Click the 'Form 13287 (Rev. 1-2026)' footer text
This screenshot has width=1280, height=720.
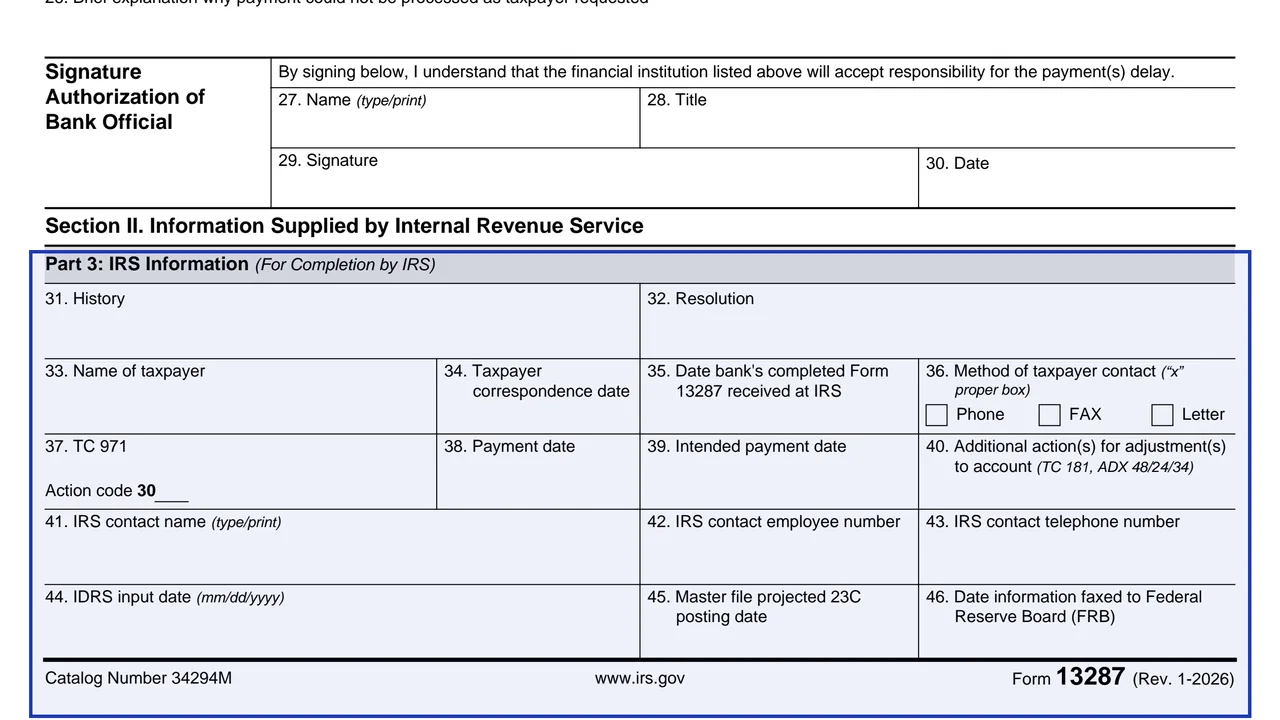pos(1123,678)
